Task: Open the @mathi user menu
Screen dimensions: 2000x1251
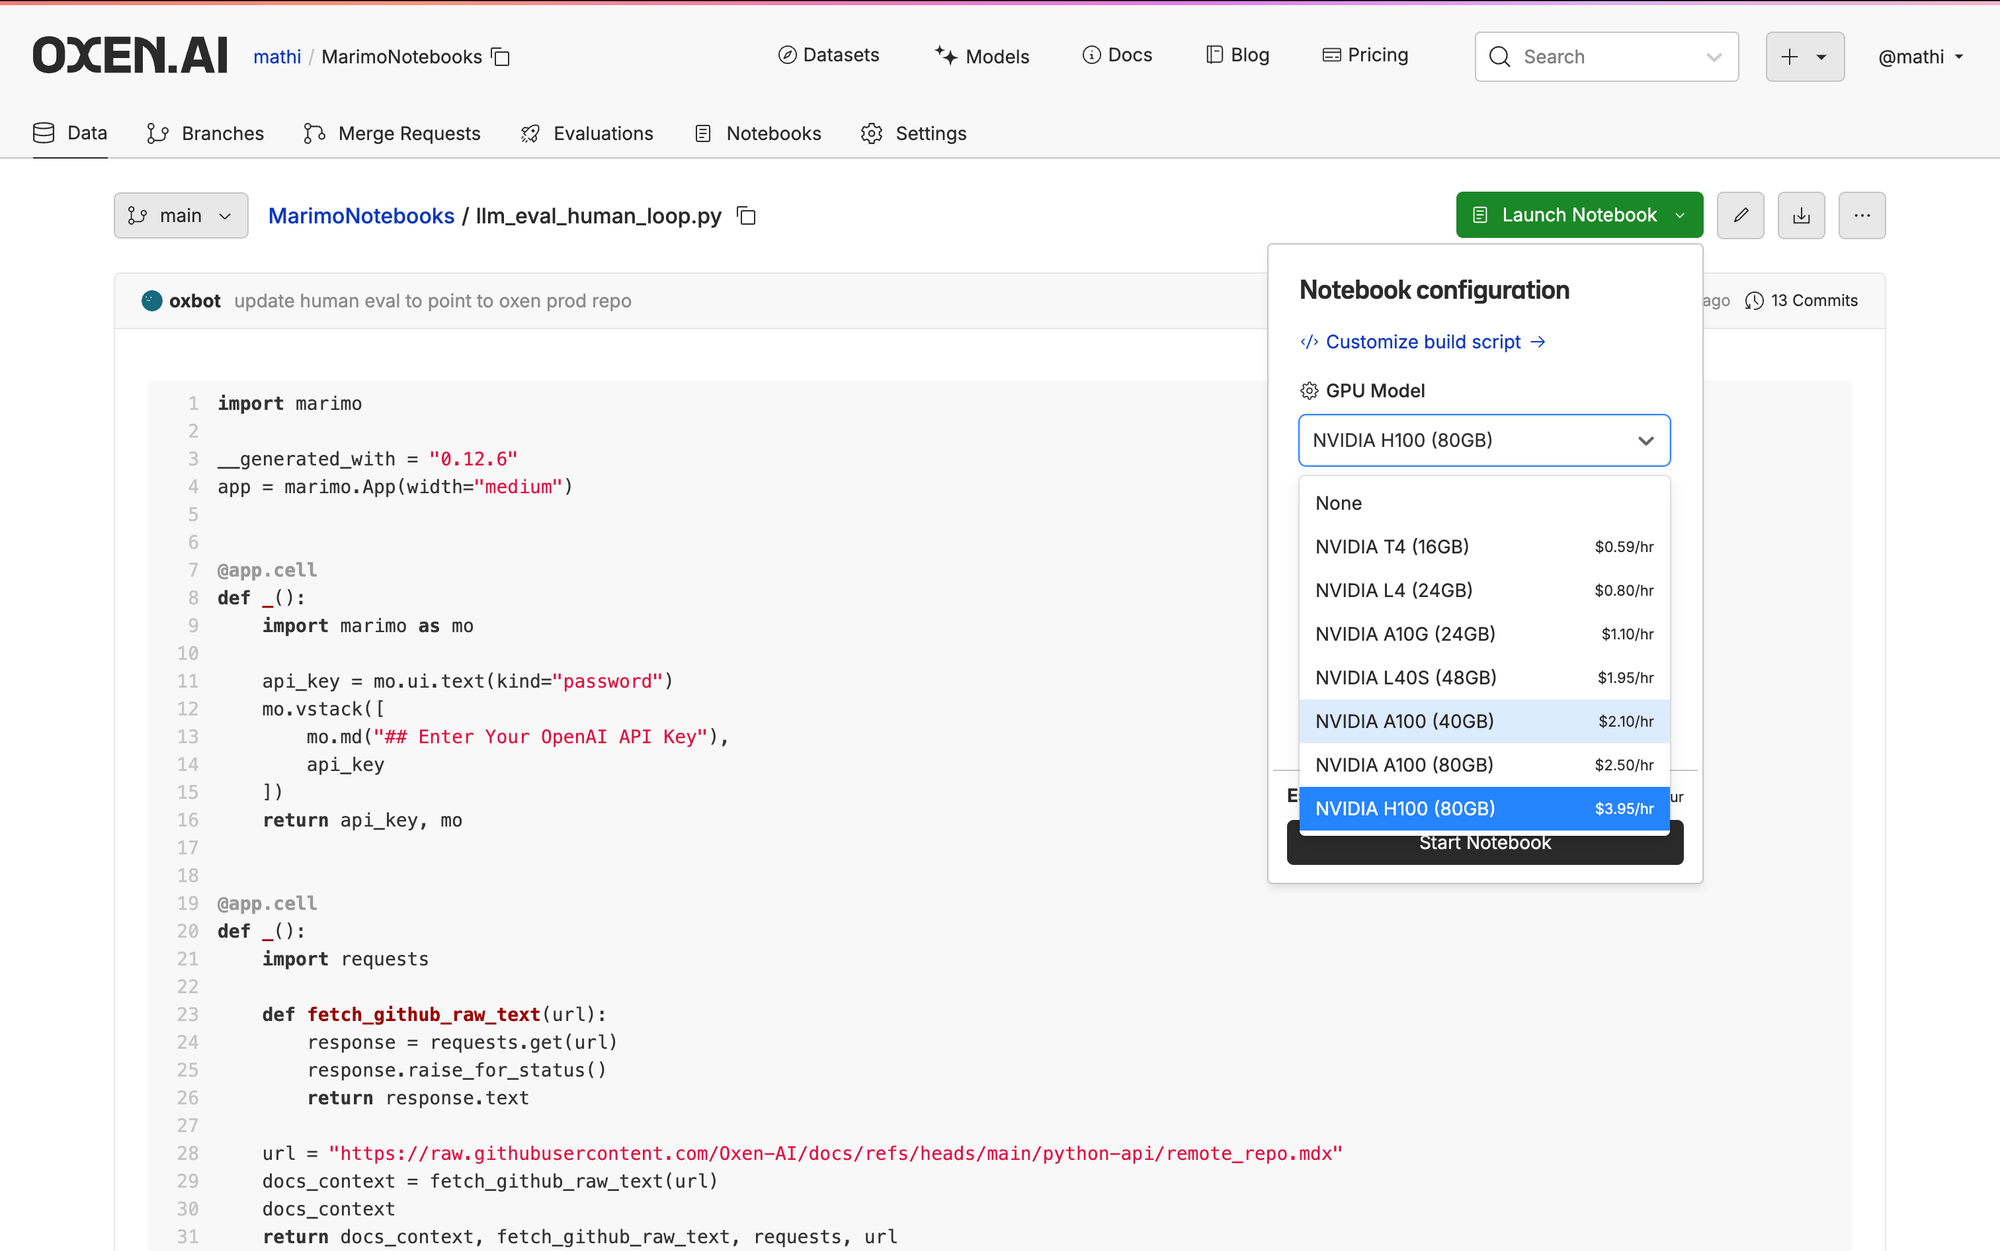Action: [1920, 57]
